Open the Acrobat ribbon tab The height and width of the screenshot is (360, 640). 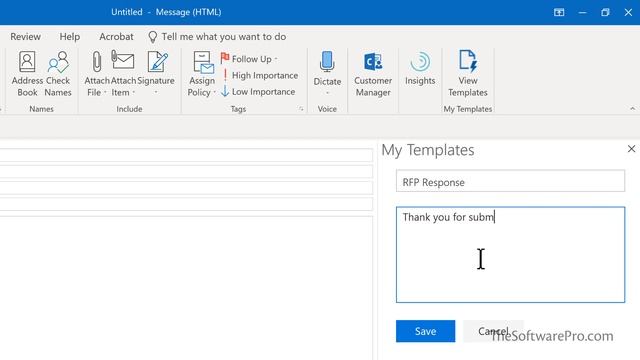[116, 37]
